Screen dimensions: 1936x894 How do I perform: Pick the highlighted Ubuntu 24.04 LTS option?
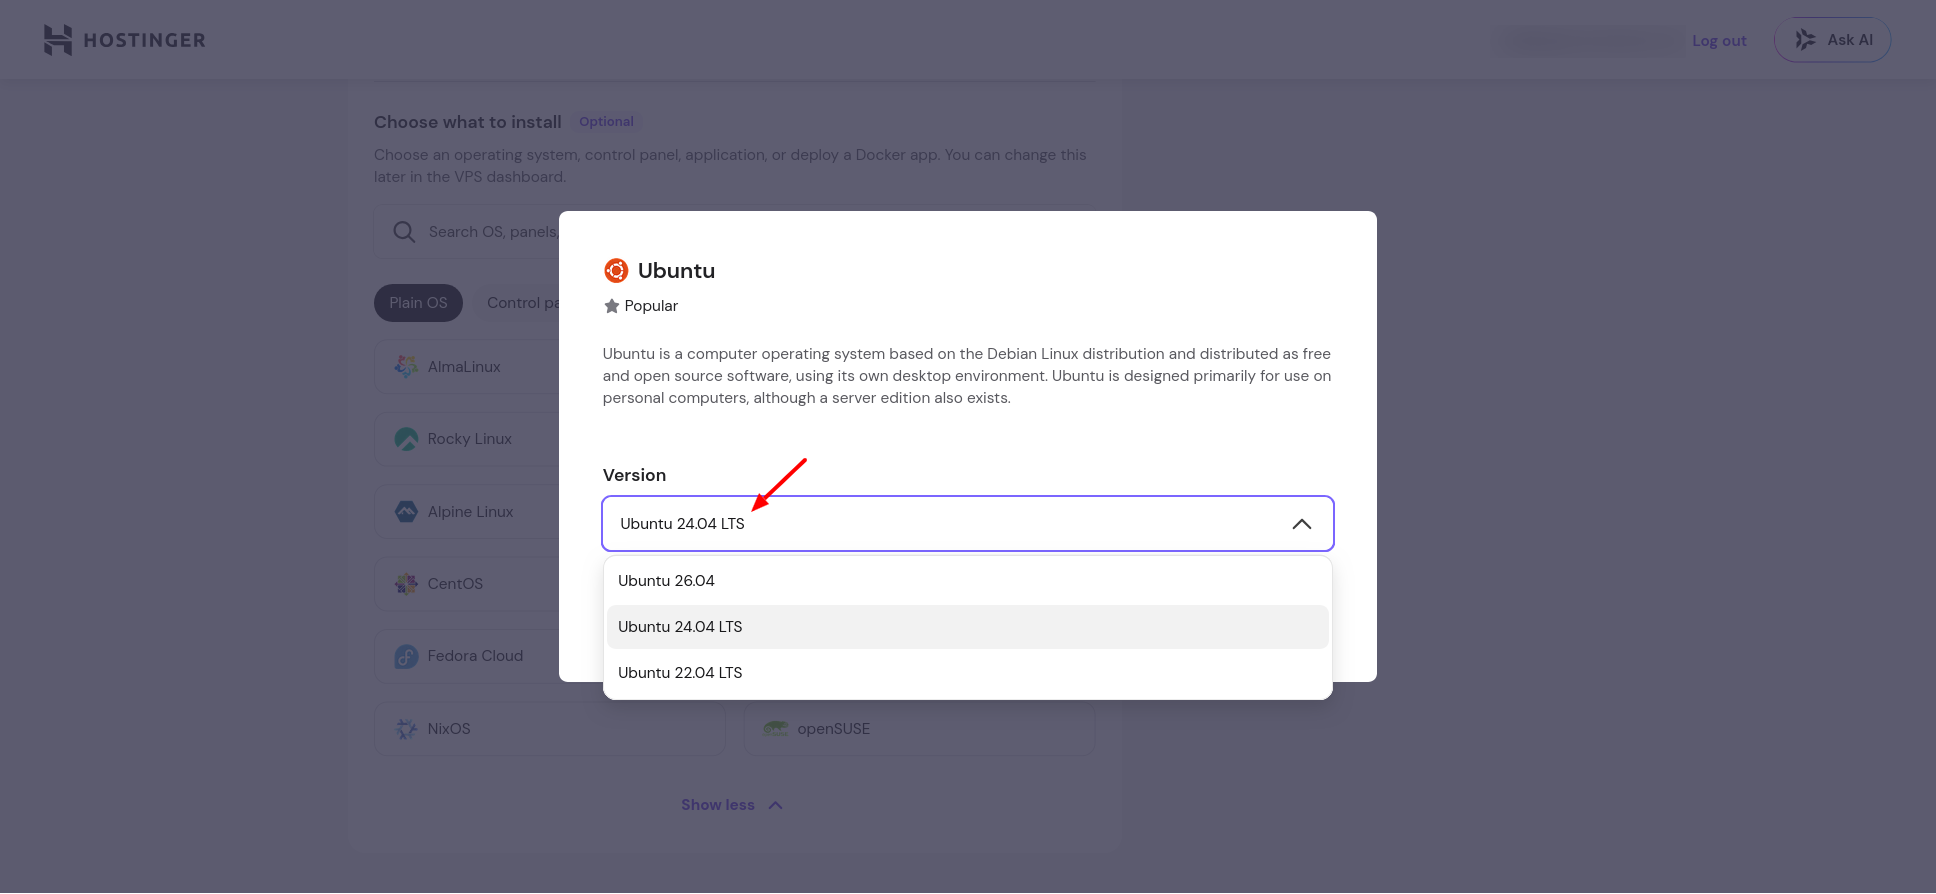(968, 627)
